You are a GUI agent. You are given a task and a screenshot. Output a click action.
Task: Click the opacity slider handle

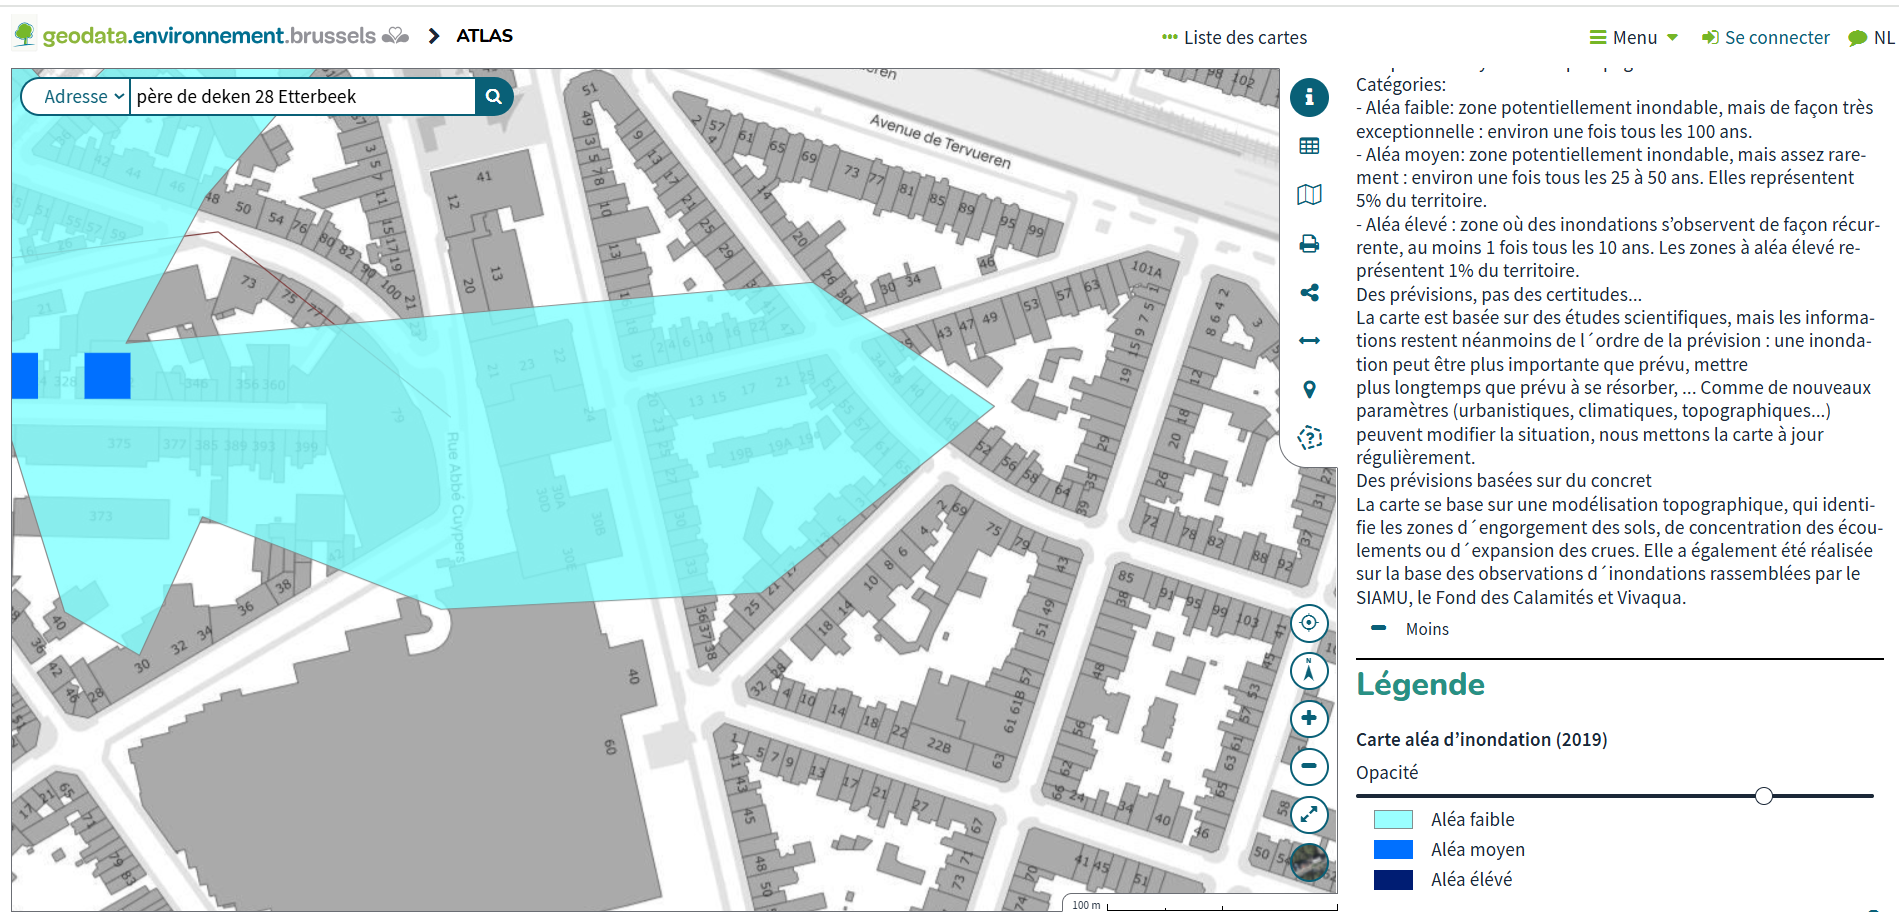tap(1764, 796)
